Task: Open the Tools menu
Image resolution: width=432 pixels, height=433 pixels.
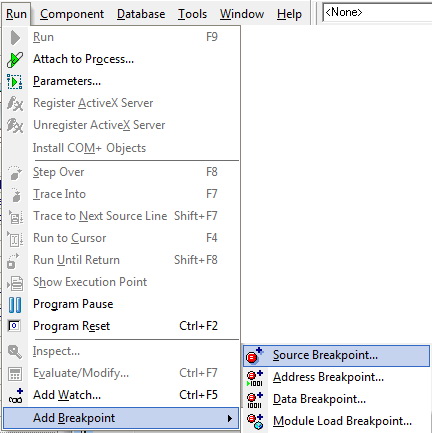Action: [192, 14]
